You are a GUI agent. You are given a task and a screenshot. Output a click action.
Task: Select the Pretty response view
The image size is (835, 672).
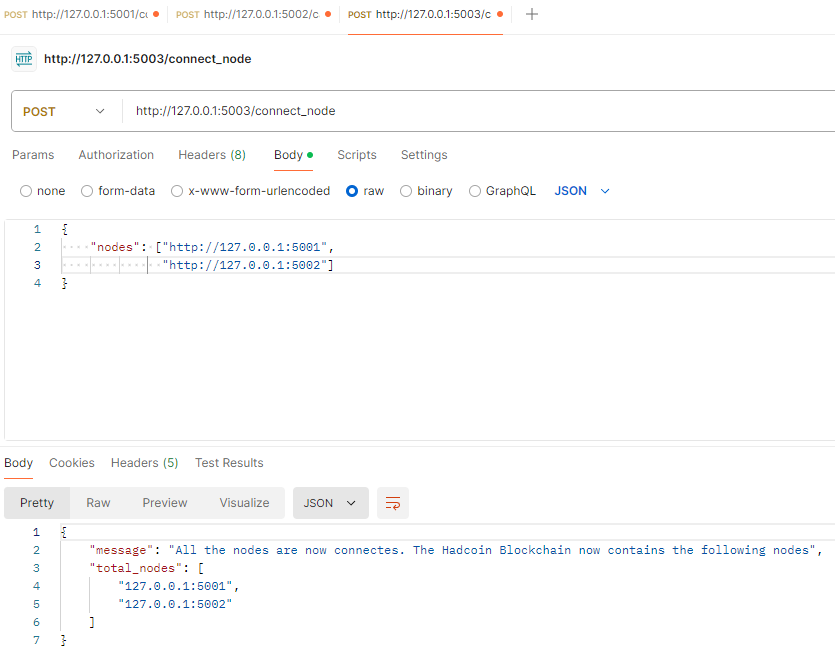[37, 503]
